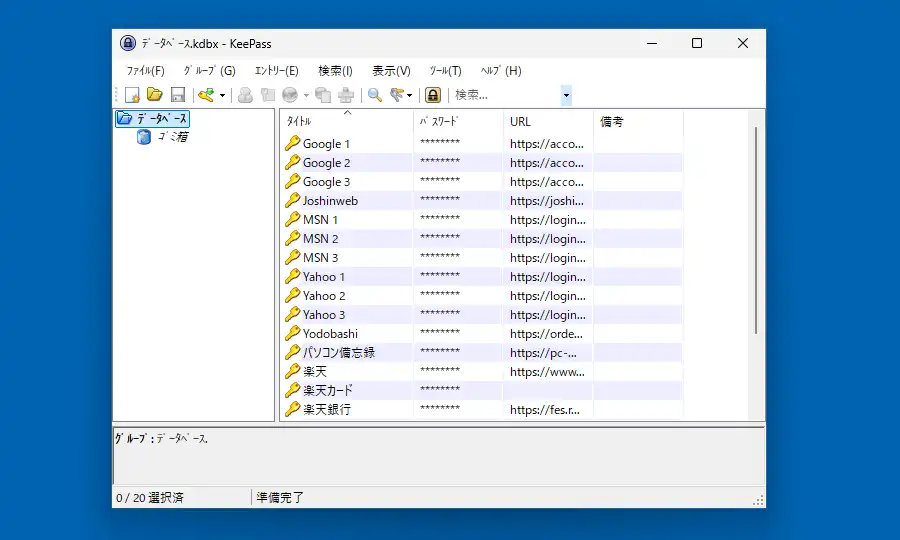Maximize the KeePass window
The width and height of the screenshot is (900, 540).
[x=697, y=43]
